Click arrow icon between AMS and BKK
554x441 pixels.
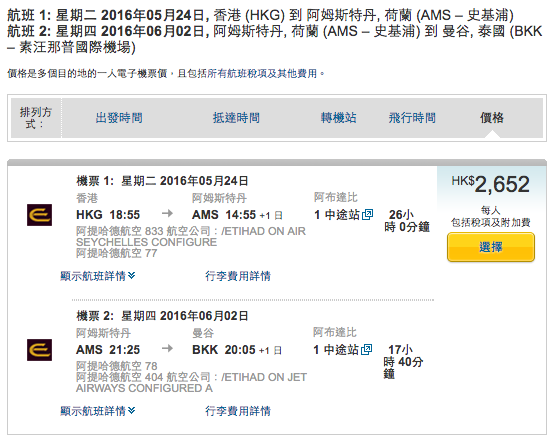(167, 348)
